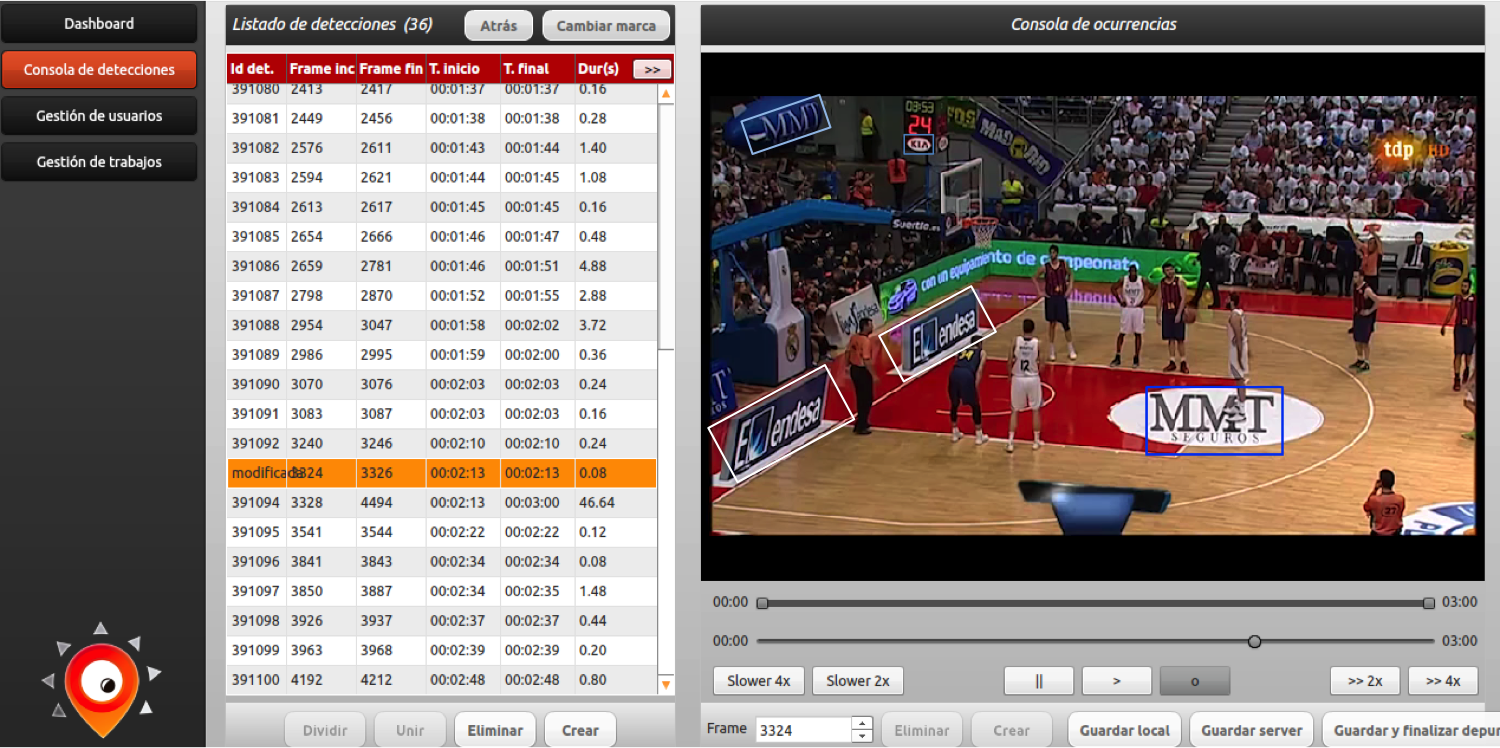Click the Dividir button
This screenshot has width=1500, height=748.
click(x=326, y=730)
